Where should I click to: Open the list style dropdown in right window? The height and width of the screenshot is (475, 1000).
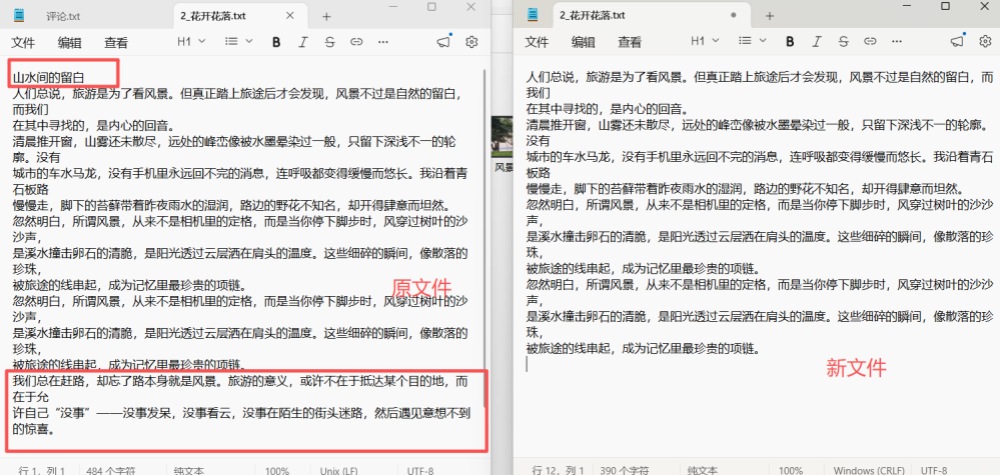coord(753,41)
